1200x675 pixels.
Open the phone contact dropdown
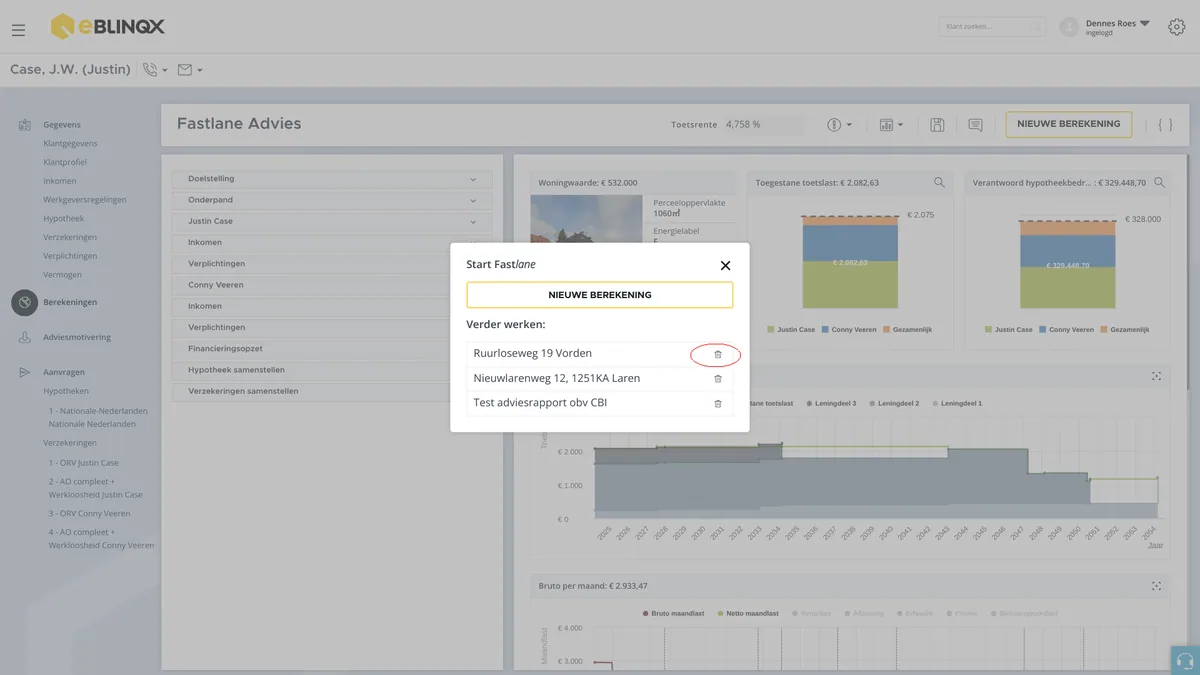pos(155,70)
